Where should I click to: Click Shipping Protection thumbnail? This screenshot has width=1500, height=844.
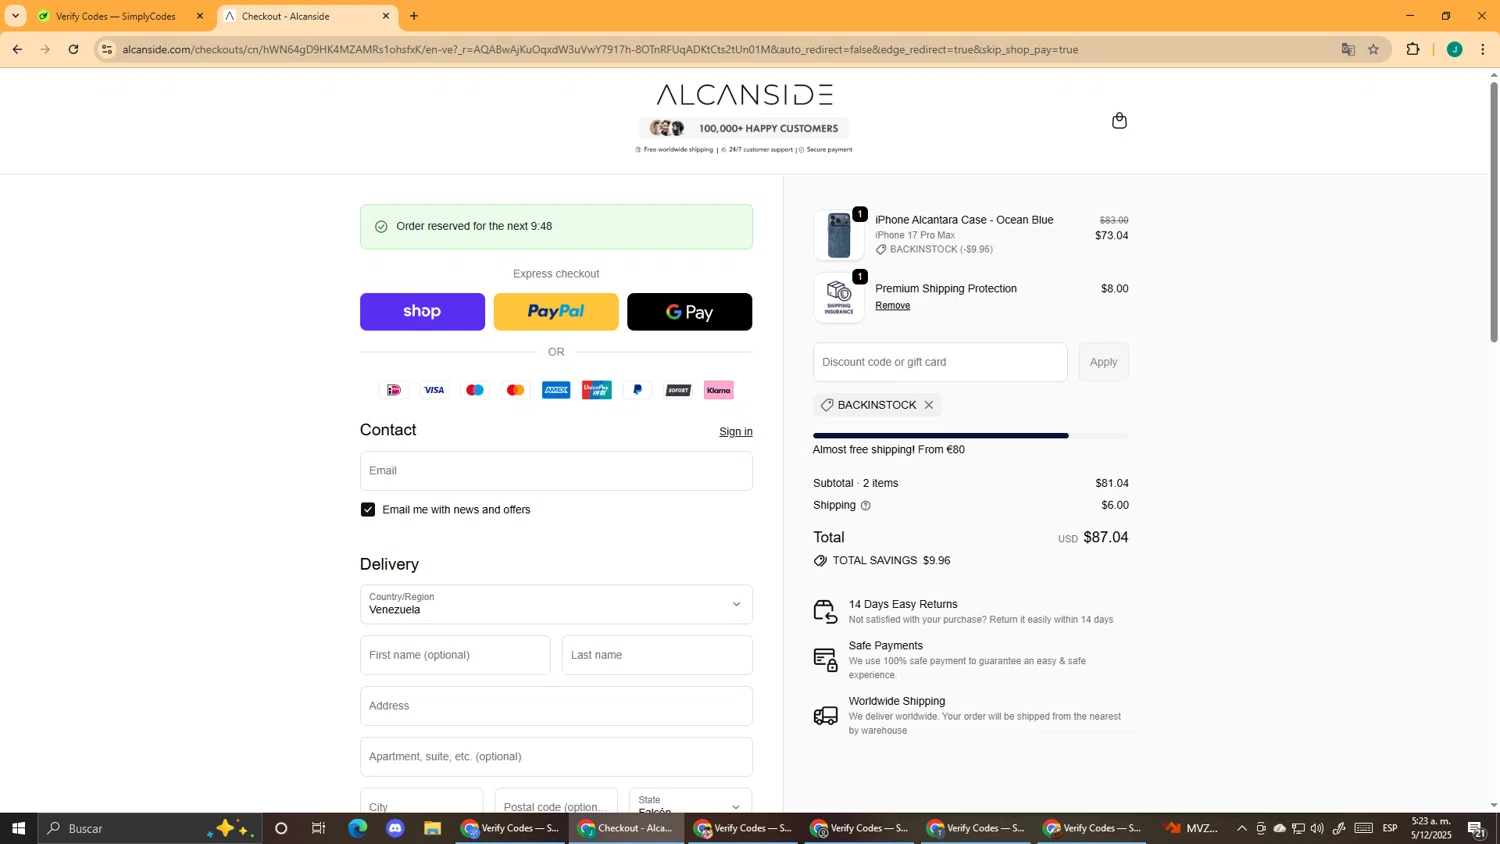pyautogui.click(x=839, y=298)
